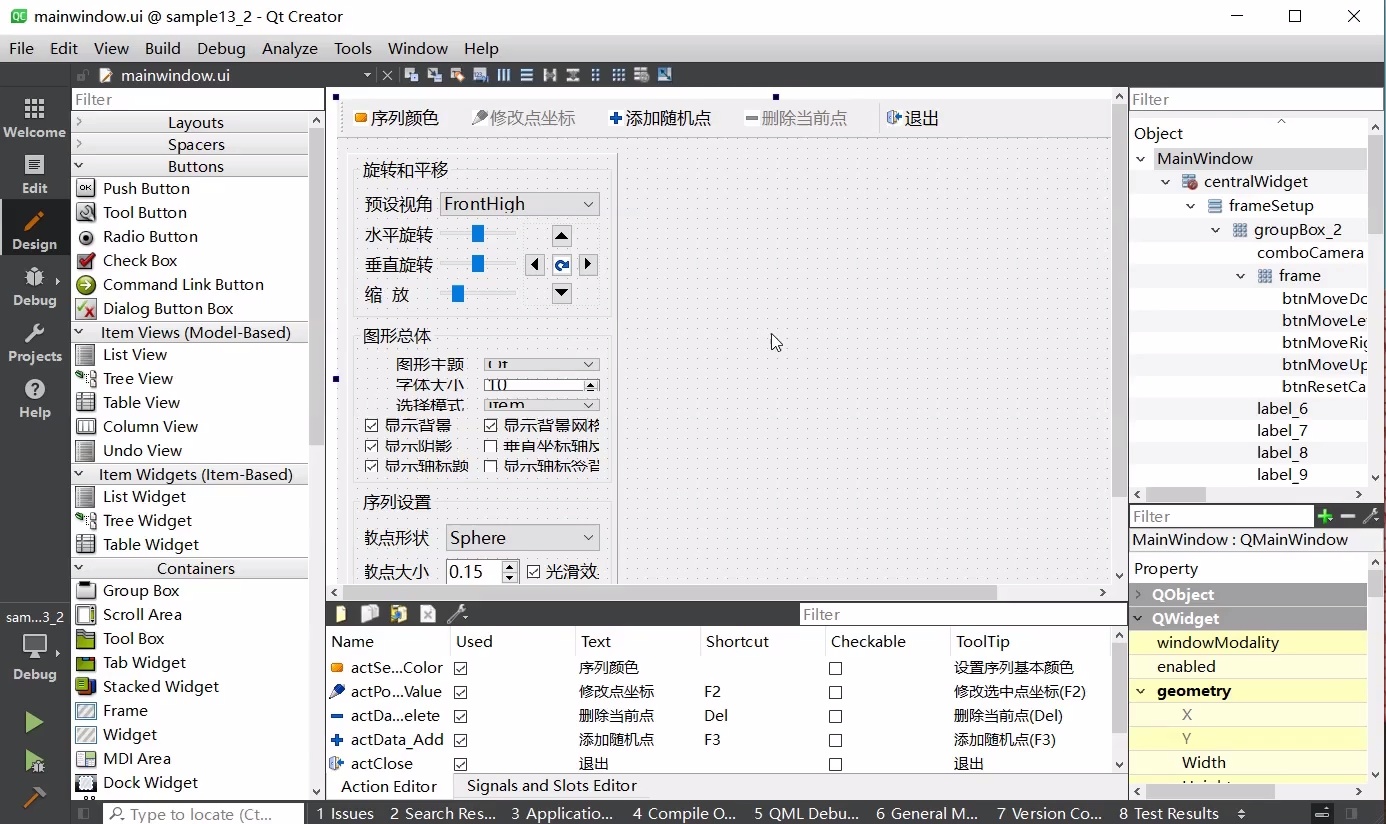Click Paste icon in Action Editor
The image size is (1386, 824).
point(399,614)
